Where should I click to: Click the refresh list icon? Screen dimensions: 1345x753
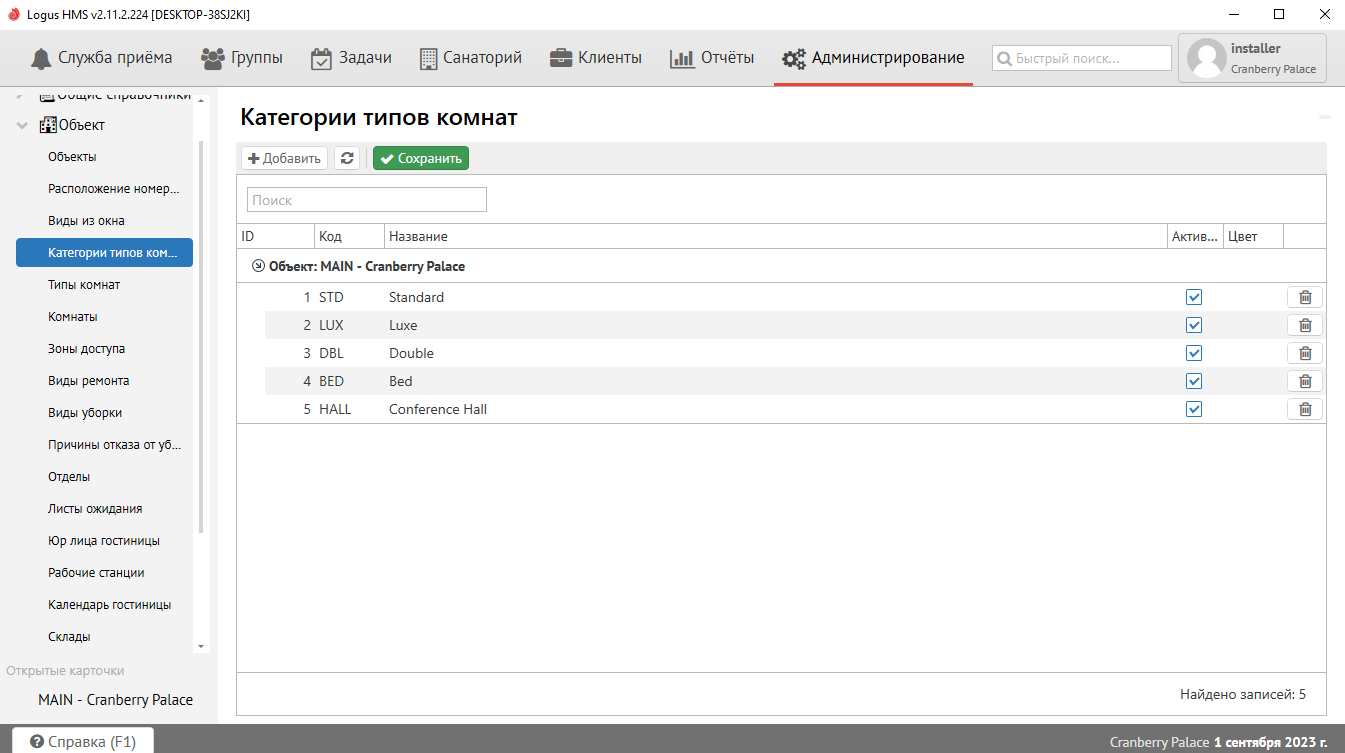347,158
